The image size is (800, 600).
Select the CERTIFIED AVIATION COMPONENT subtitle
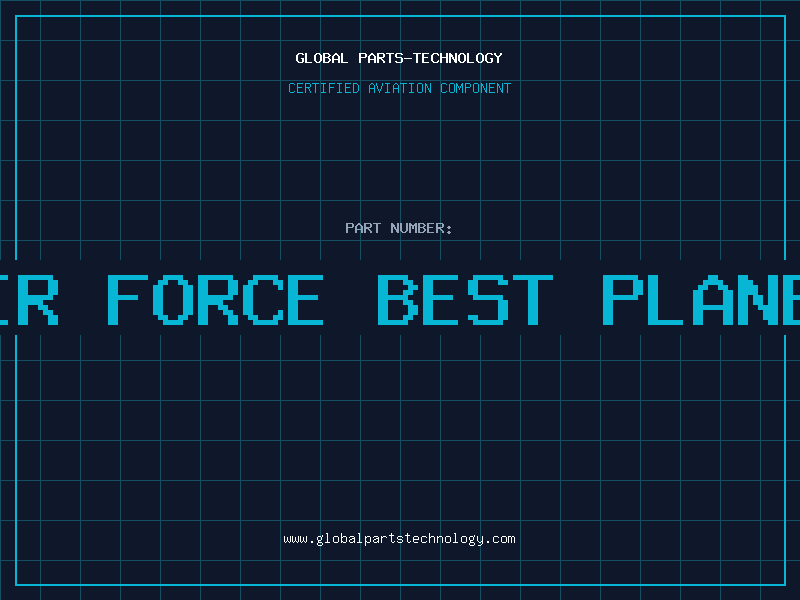click(x=399, y=88)
